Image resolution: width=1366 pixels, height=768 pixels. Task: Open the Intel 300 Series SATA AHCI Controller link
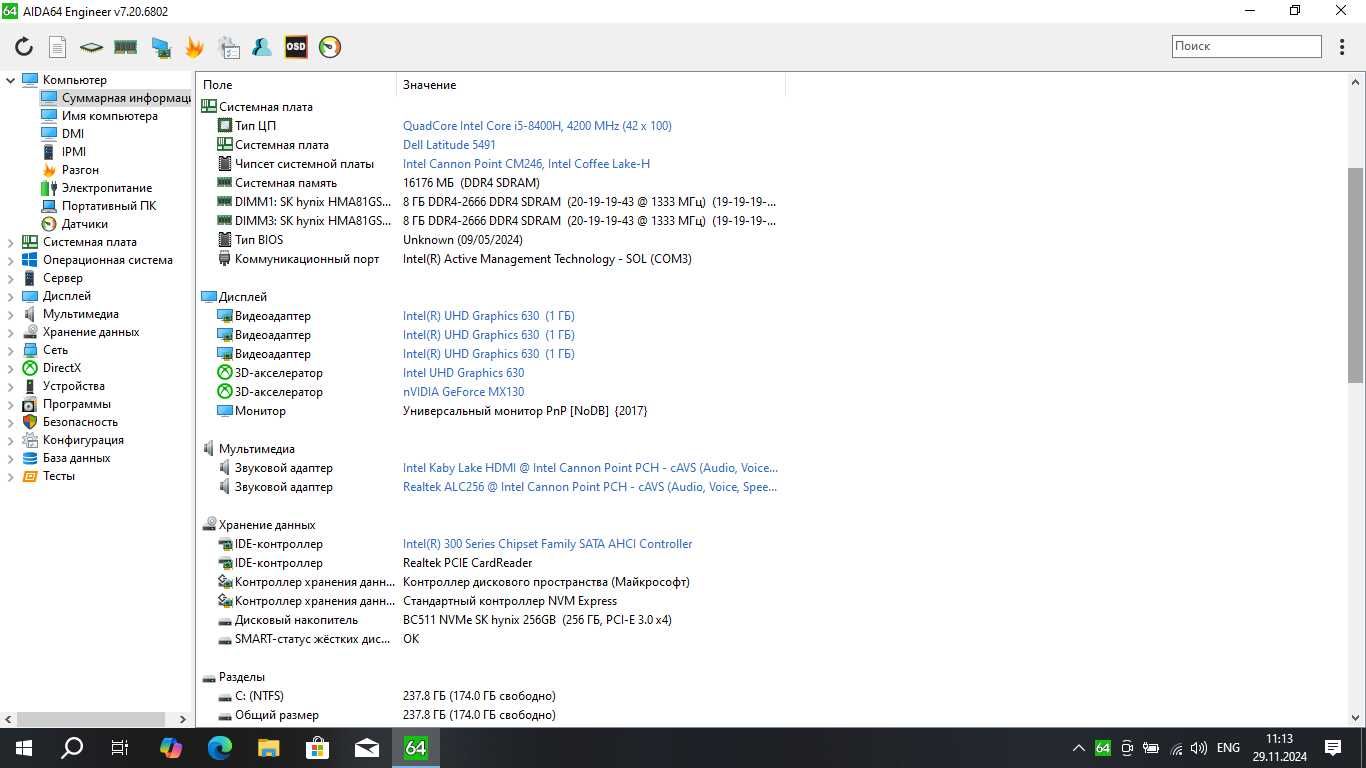547,544
